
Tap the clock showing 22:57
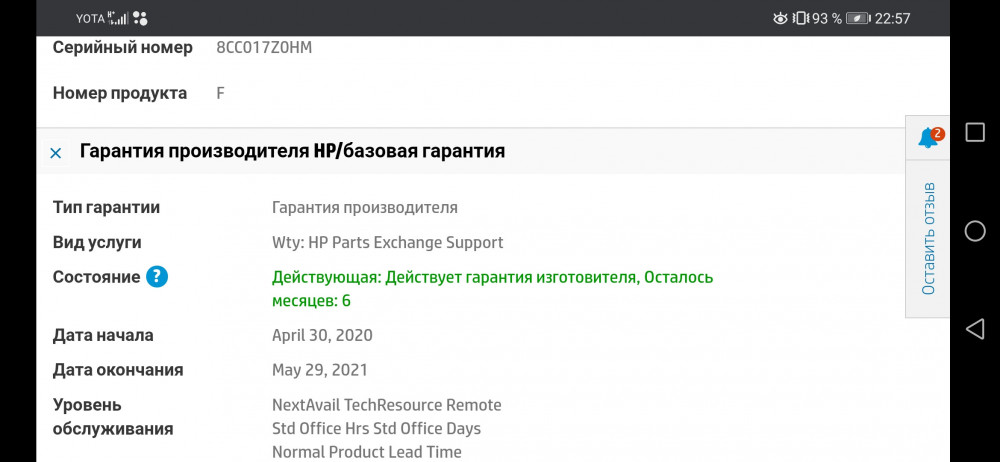(x=892, y=19)
